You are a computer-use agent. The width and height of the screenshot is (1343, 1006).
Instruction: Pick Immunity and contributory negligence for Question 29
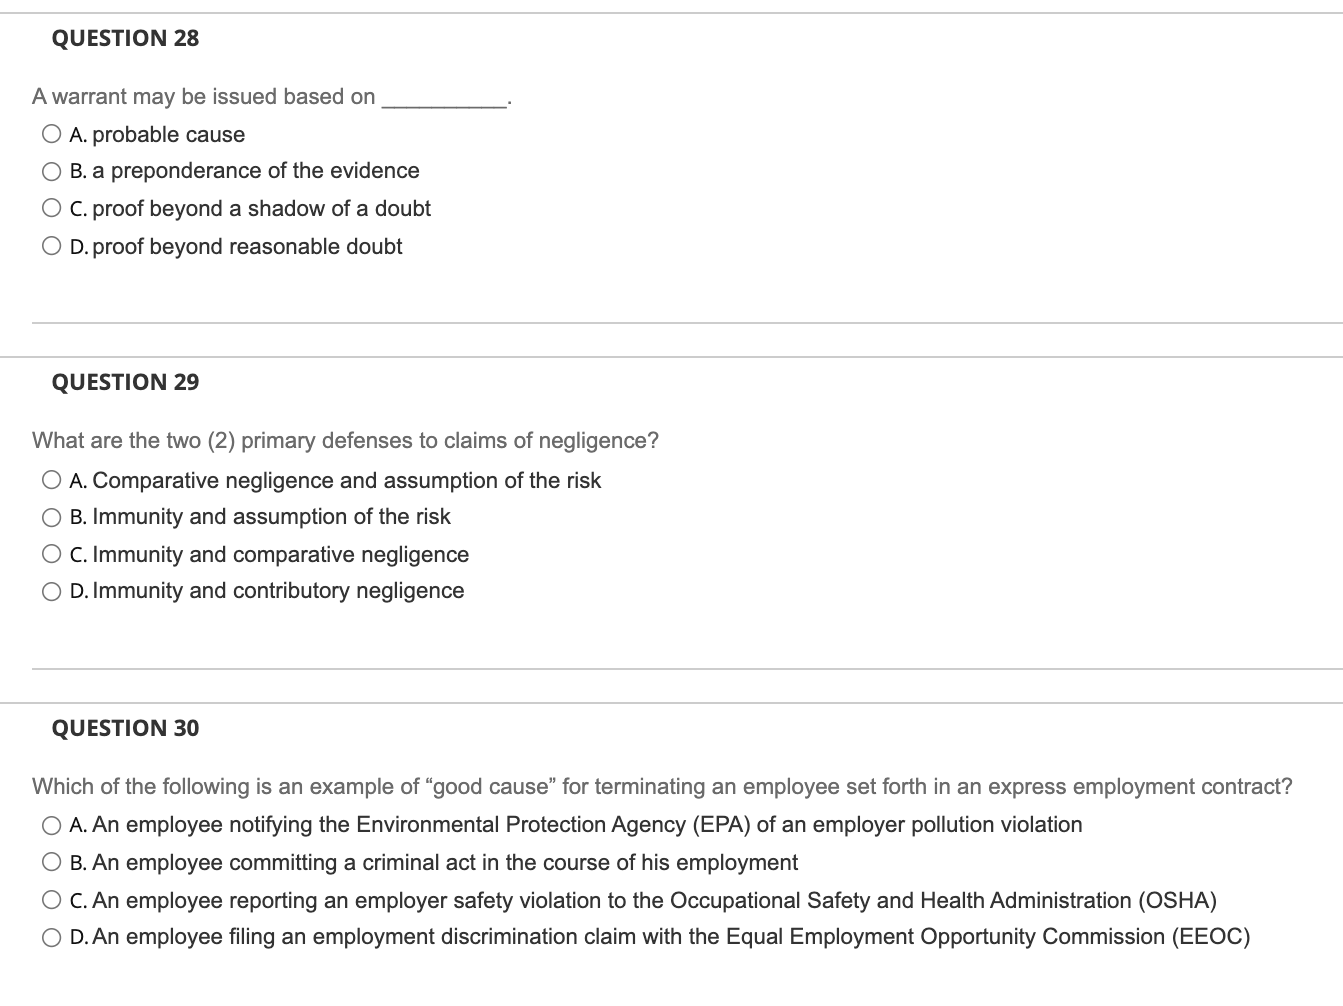[x=51, y=591]
